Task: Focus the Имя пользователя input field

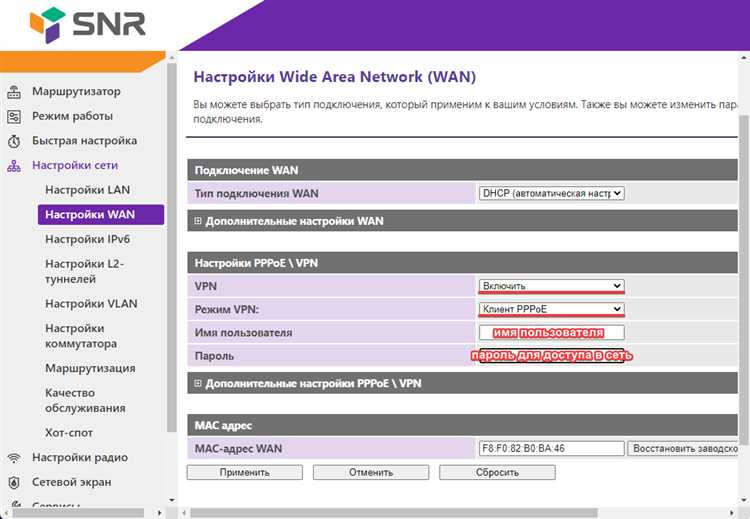Action: point(551,332)
